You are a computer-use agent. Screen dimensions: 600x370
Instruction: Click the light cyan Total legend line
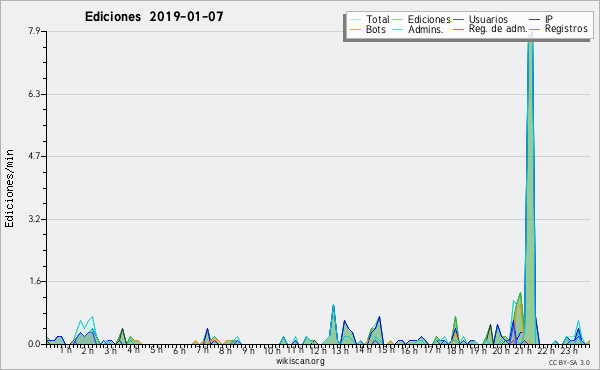pyautogui.click(x=355, y=20)
